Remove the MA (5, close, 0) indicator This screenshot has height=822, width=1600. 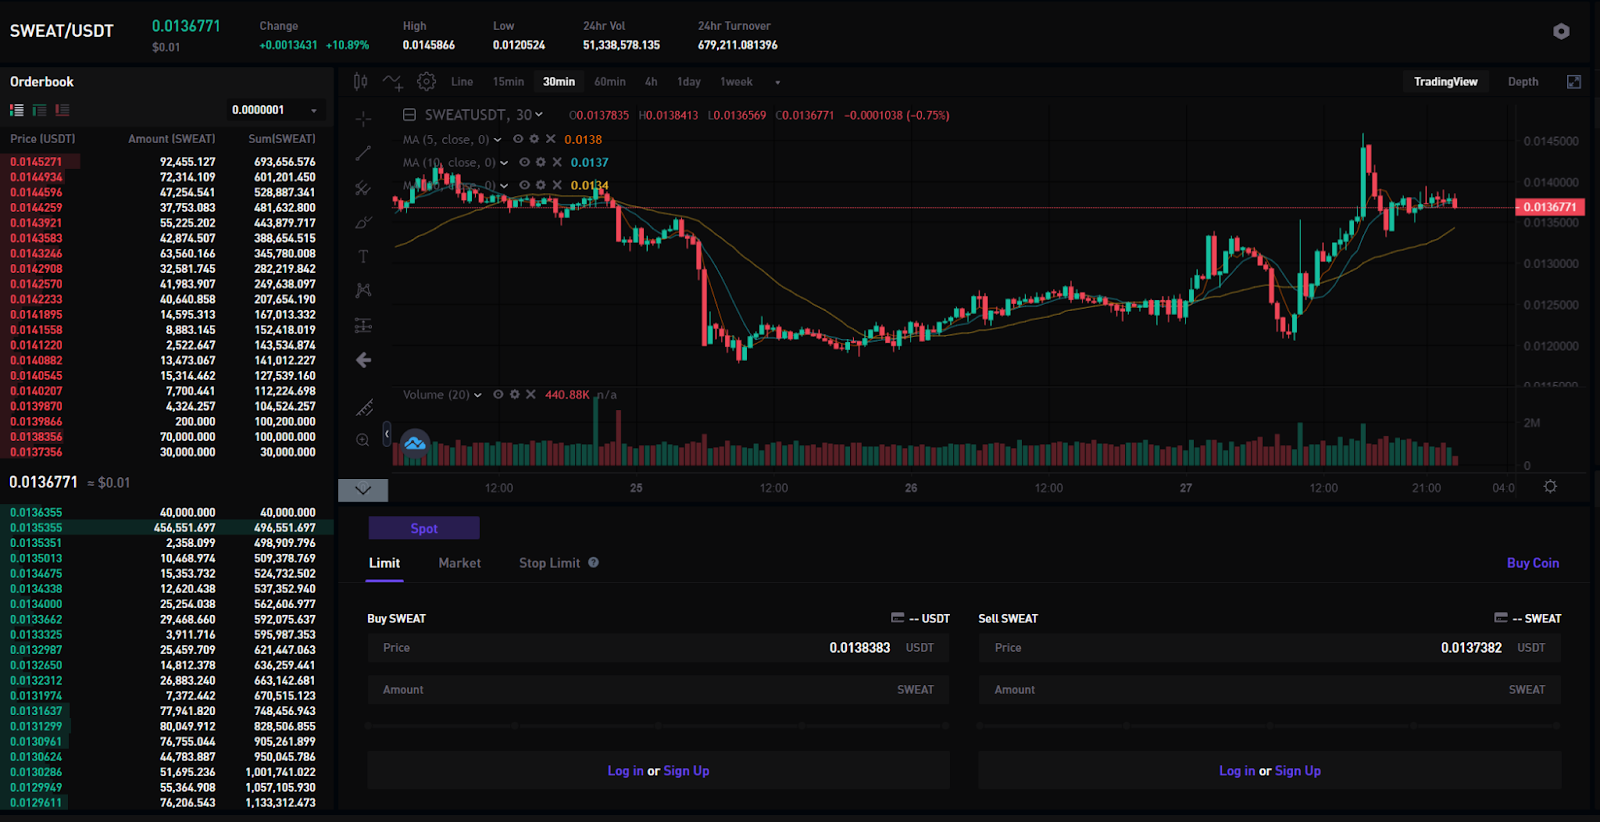coord(550,140)
